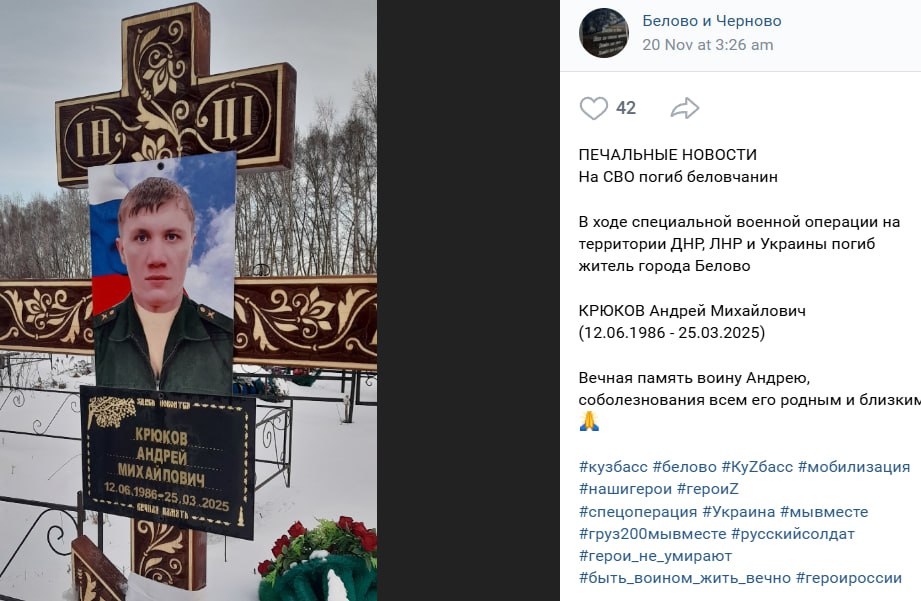Open the #кузбасс hashtag
This screenshot has height=601, width=921.
(613, 467)
